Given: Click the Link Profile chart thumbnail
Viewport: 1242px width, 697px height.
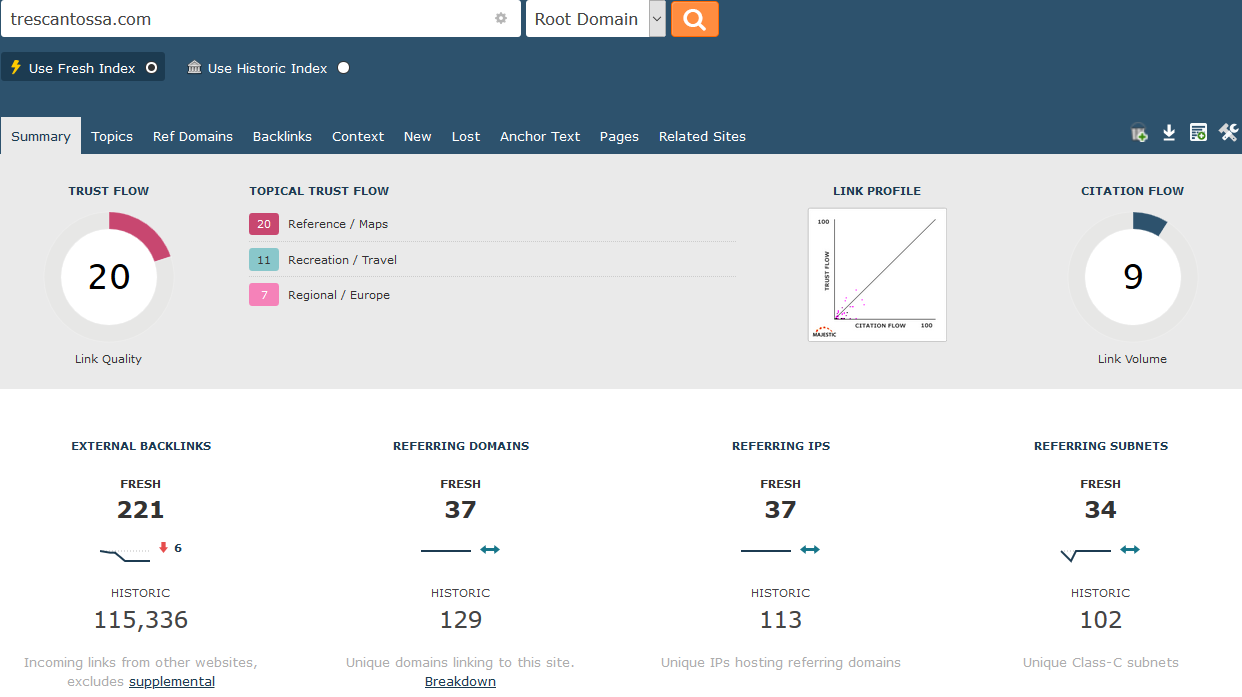Looking at the screenshot, I should (877, 275).
